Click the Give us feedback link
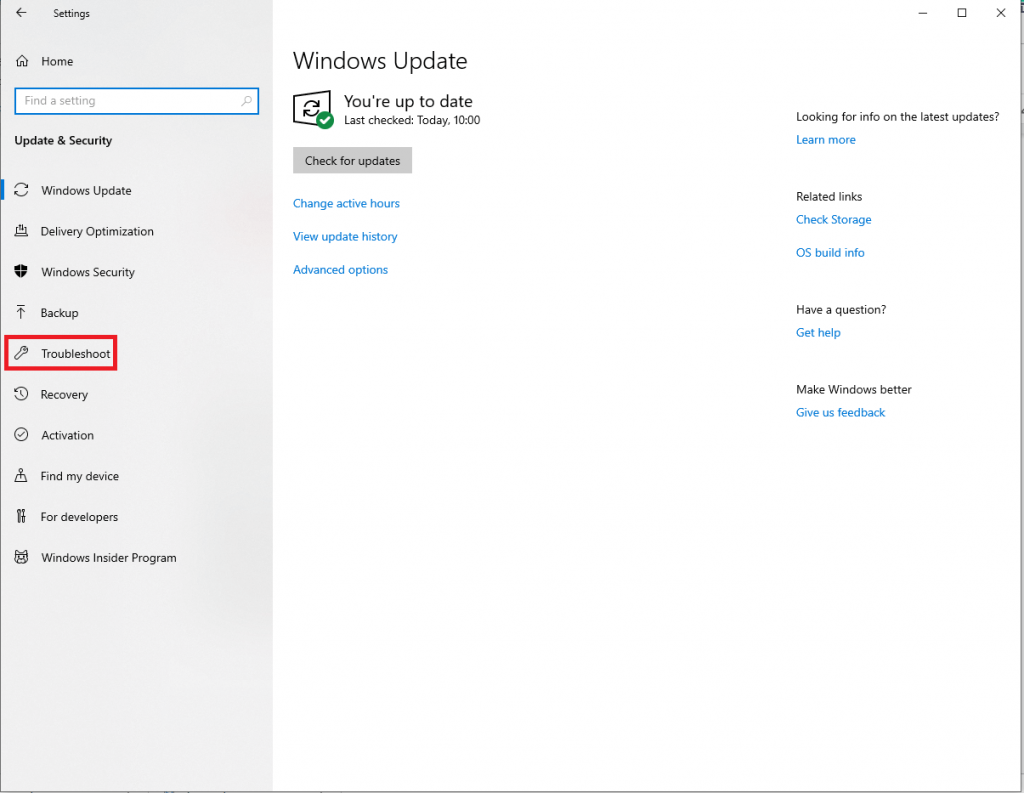Screen dimensions: 1024x793 840,412
